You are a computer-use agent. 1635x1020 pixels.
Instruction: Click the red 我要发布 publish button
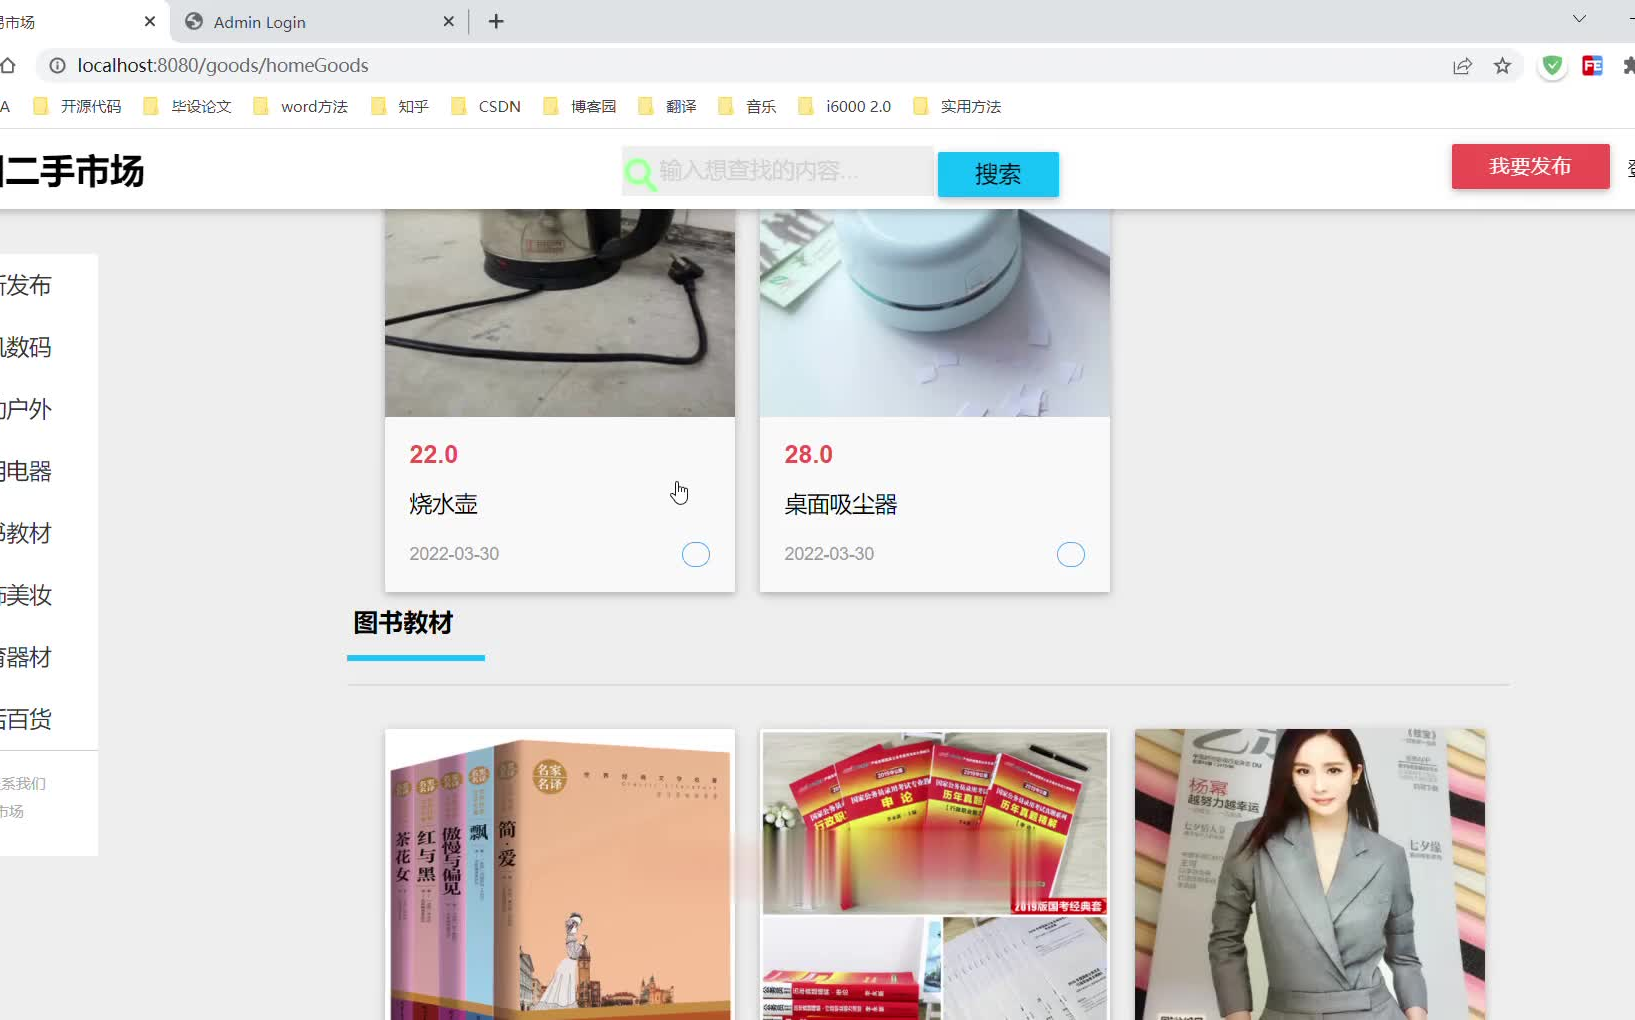(1529, 166)
